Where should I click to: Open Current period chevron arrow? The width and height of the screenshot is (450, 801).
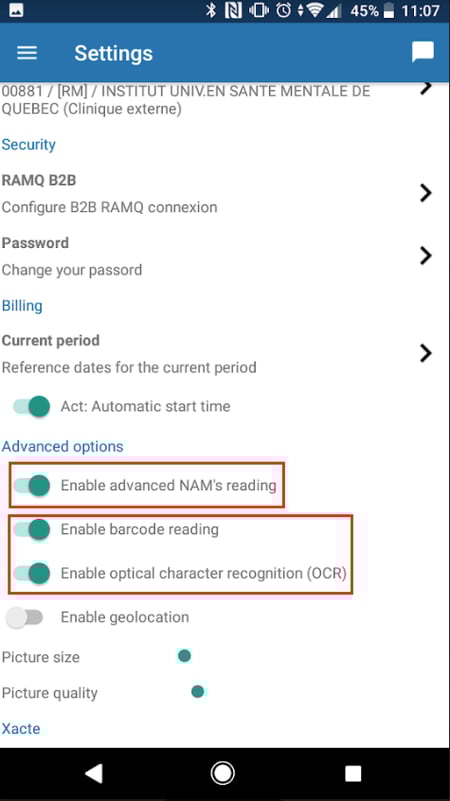tap(425, 353)
